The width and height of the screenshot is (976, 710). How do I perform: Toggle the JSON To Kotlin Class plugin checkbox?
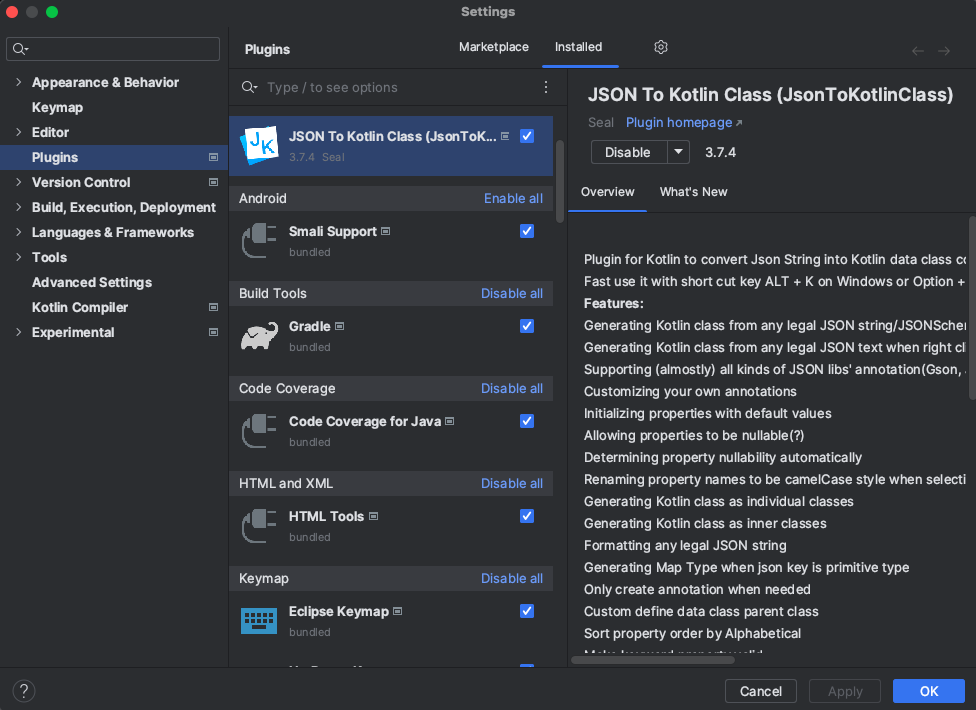point(527,136)
